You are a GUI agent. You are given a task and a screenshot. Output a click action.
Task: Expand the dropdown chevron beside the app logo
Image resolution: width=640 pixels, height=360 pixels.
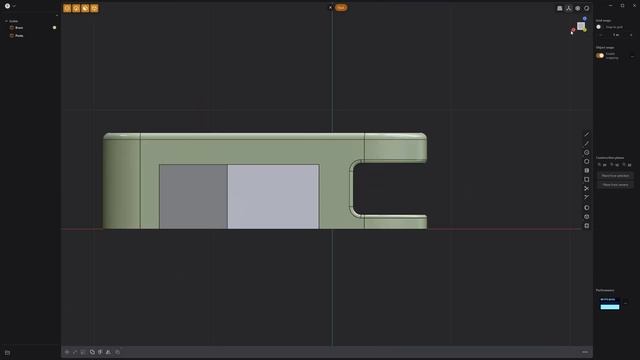pos(14,6)
